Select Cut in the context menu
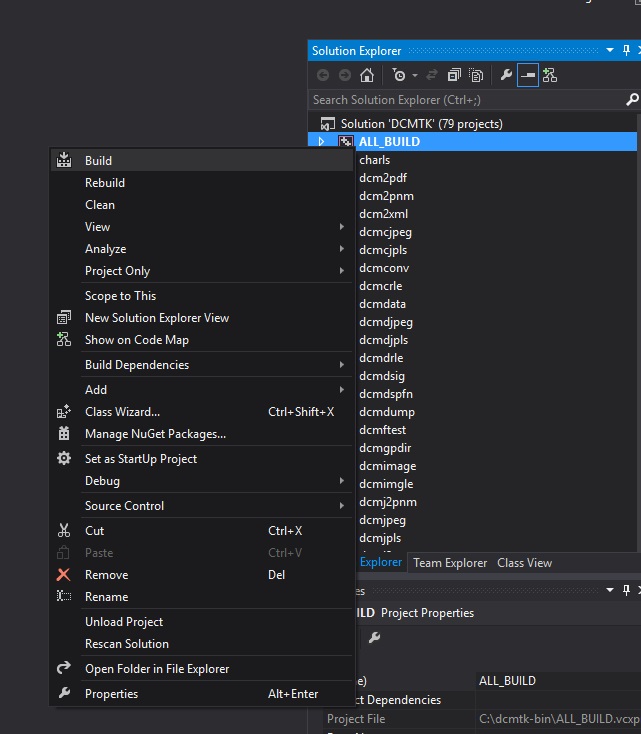This screenshot has height=734, width=641. [x=201, y=531]
